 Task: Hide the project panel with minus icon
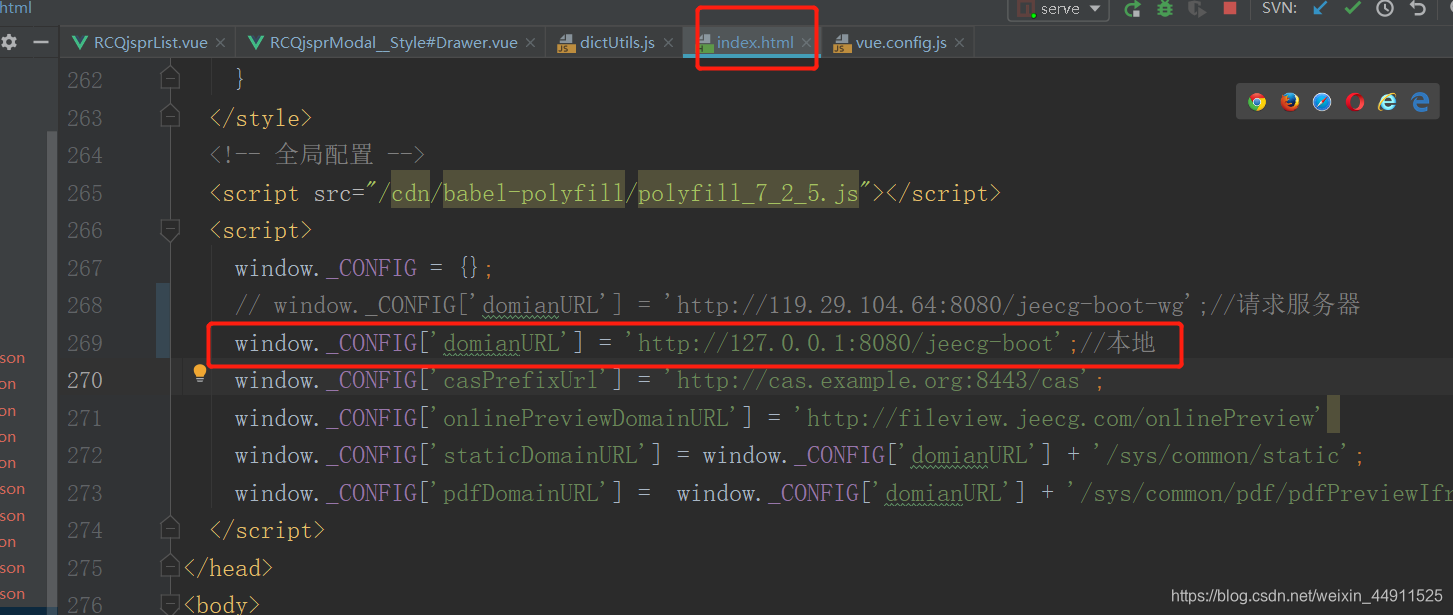[41, 42]
